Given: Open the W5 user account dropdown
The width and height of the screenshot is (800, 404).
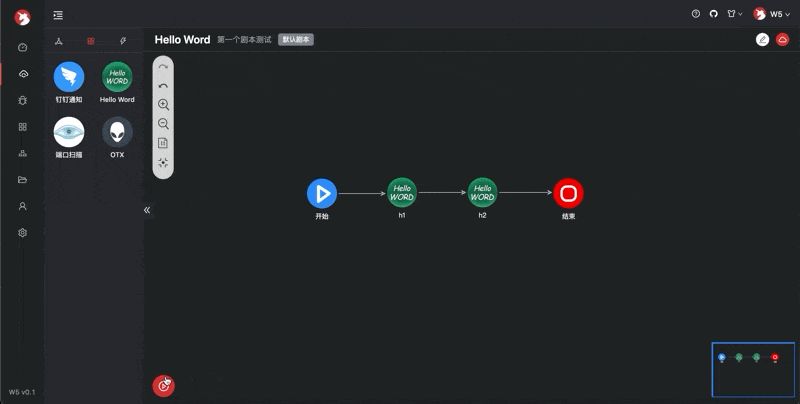Looking at the screenshot, I should [772, 14].
